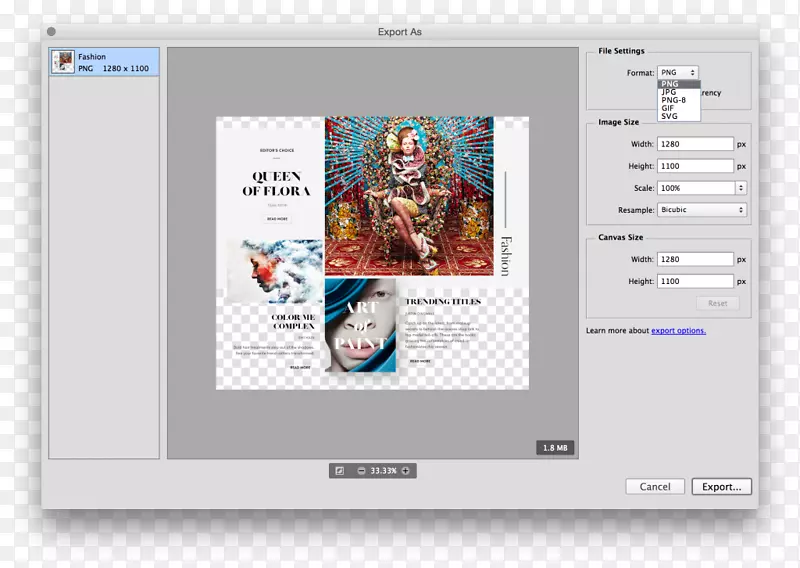Viewport: 800px width, 568px height.
Task: Expand the Scale dropdown at 100%
Action: [701, 188]
